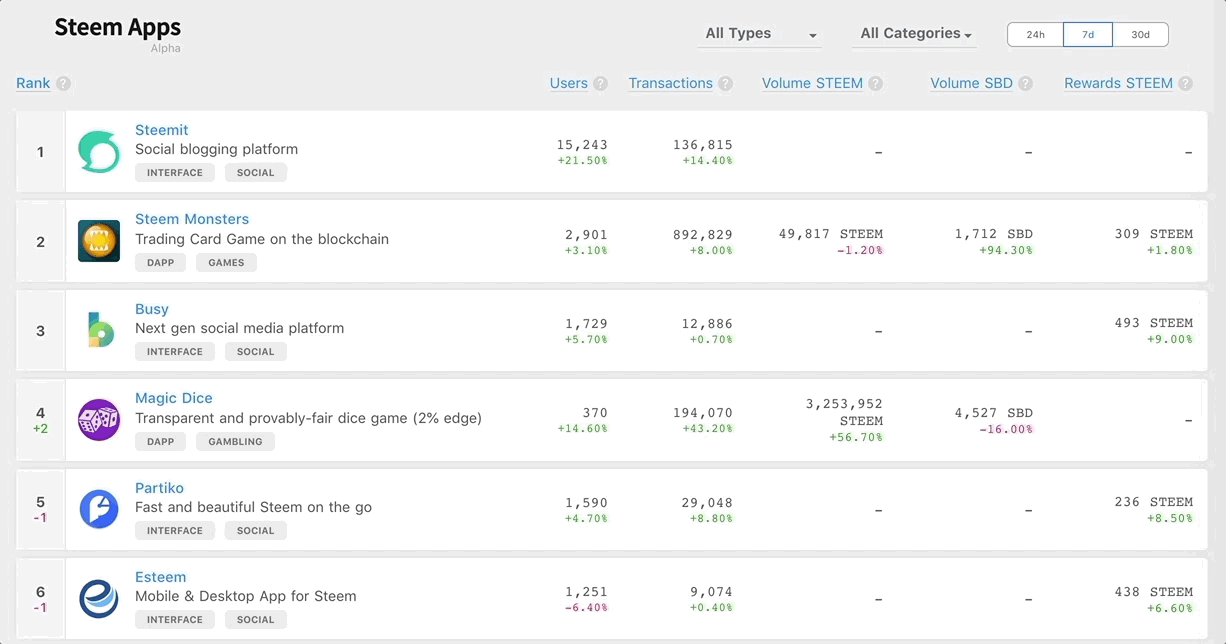Viewport: 1226px width, 644px height.
Task: Click the GAMBLING tag
Action: pyautogui.click(x=235, y=442)
